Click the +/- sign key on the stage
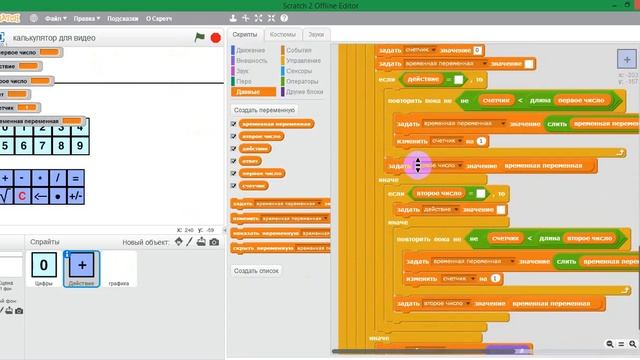The image size is (640, 360). [x=76, y=196]
